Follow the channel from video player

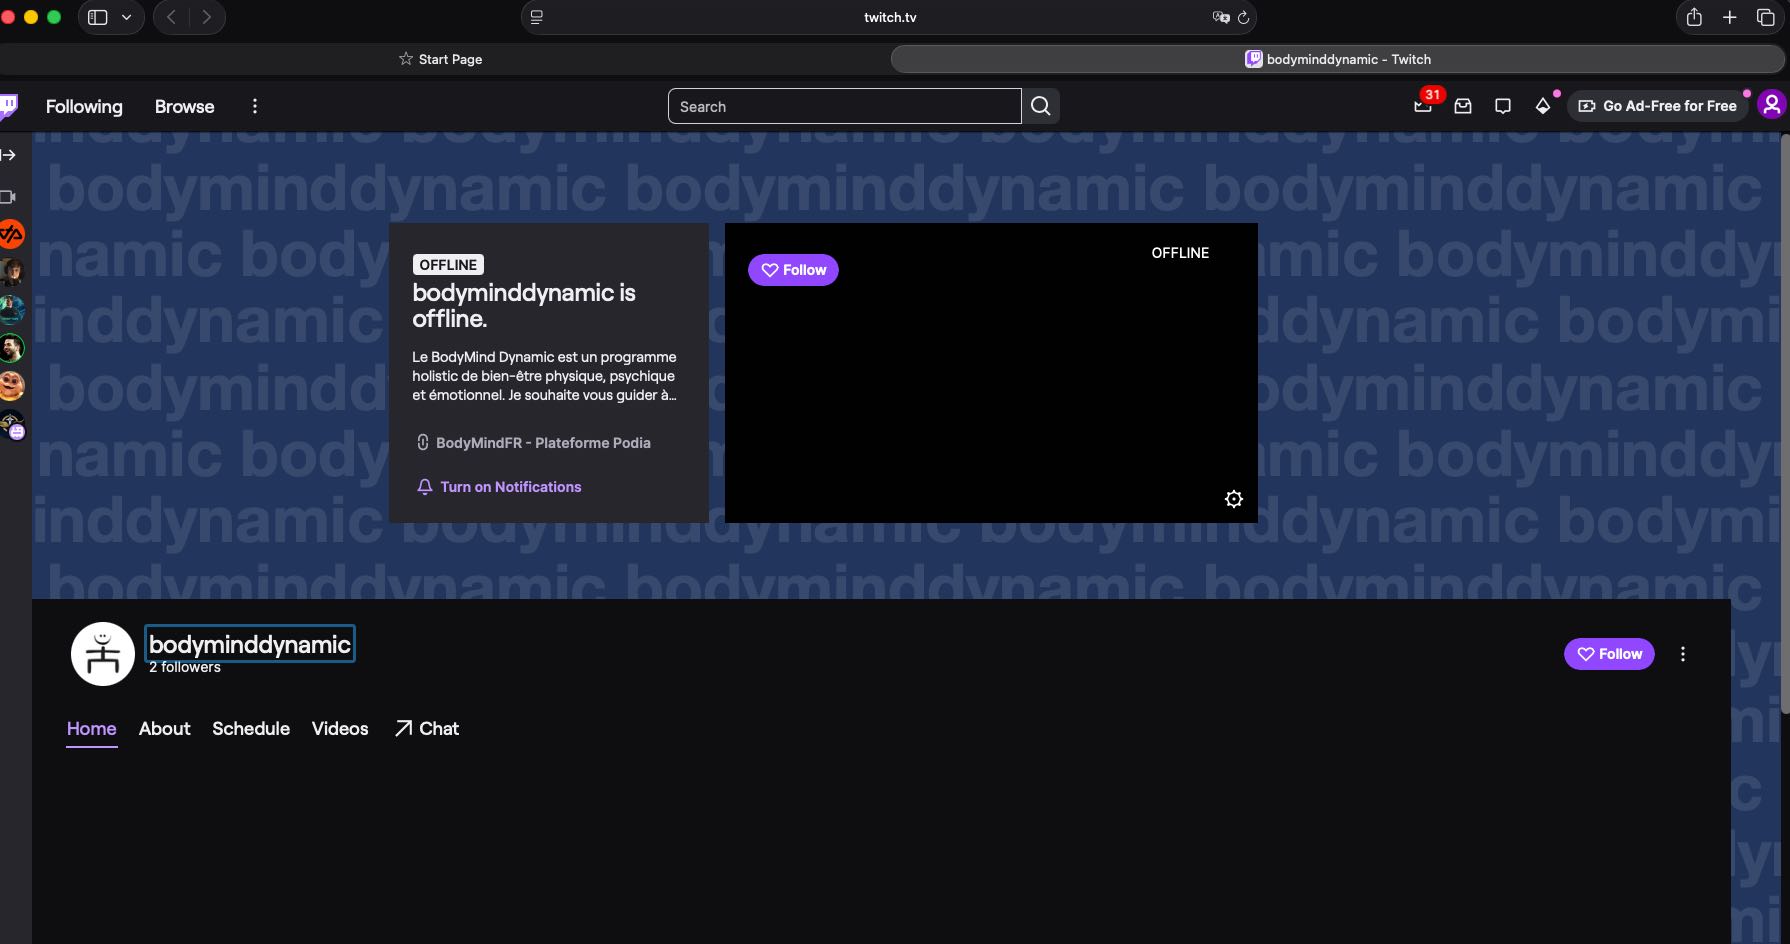[x=793, y=270]
